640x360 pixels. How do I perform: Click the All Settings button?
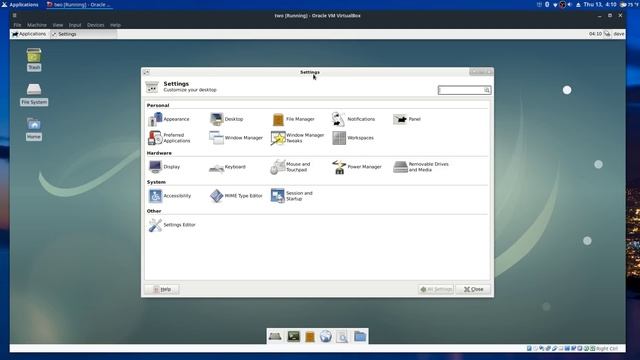[x=436, y=289]
